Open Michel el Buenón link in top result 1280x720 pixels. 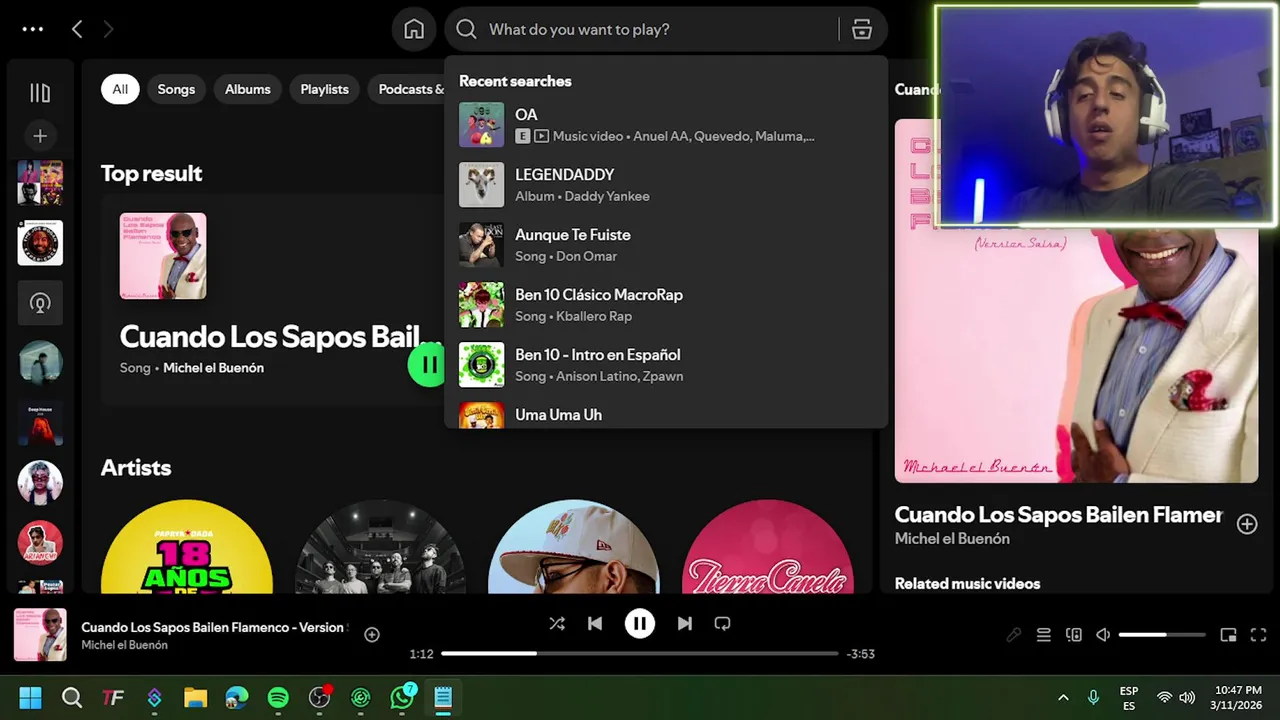click(x=213, y=368)
